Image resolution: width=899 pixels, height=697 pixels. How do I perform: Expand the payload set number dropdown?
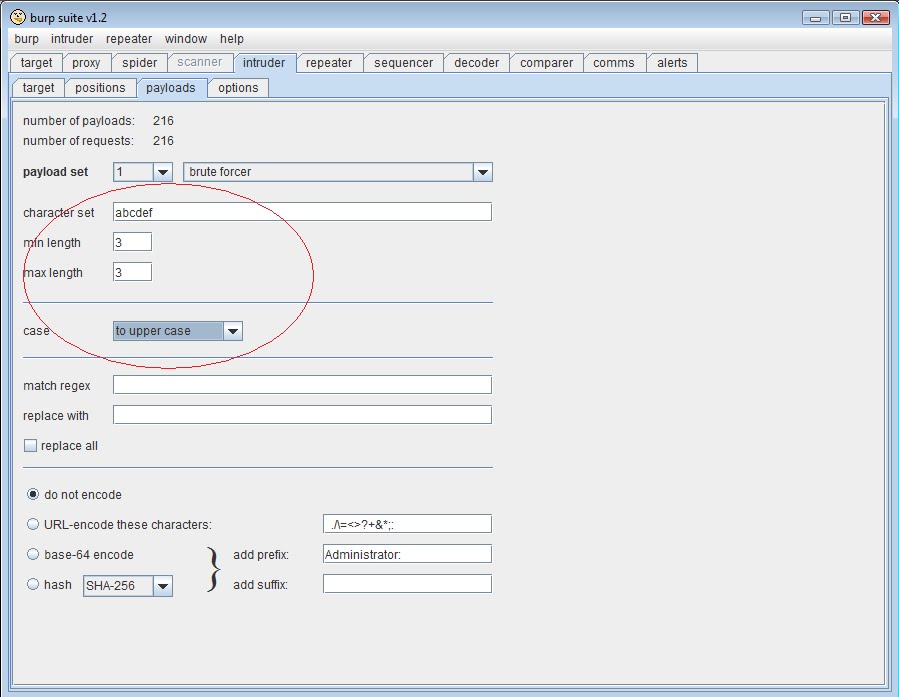coord(163,172)
